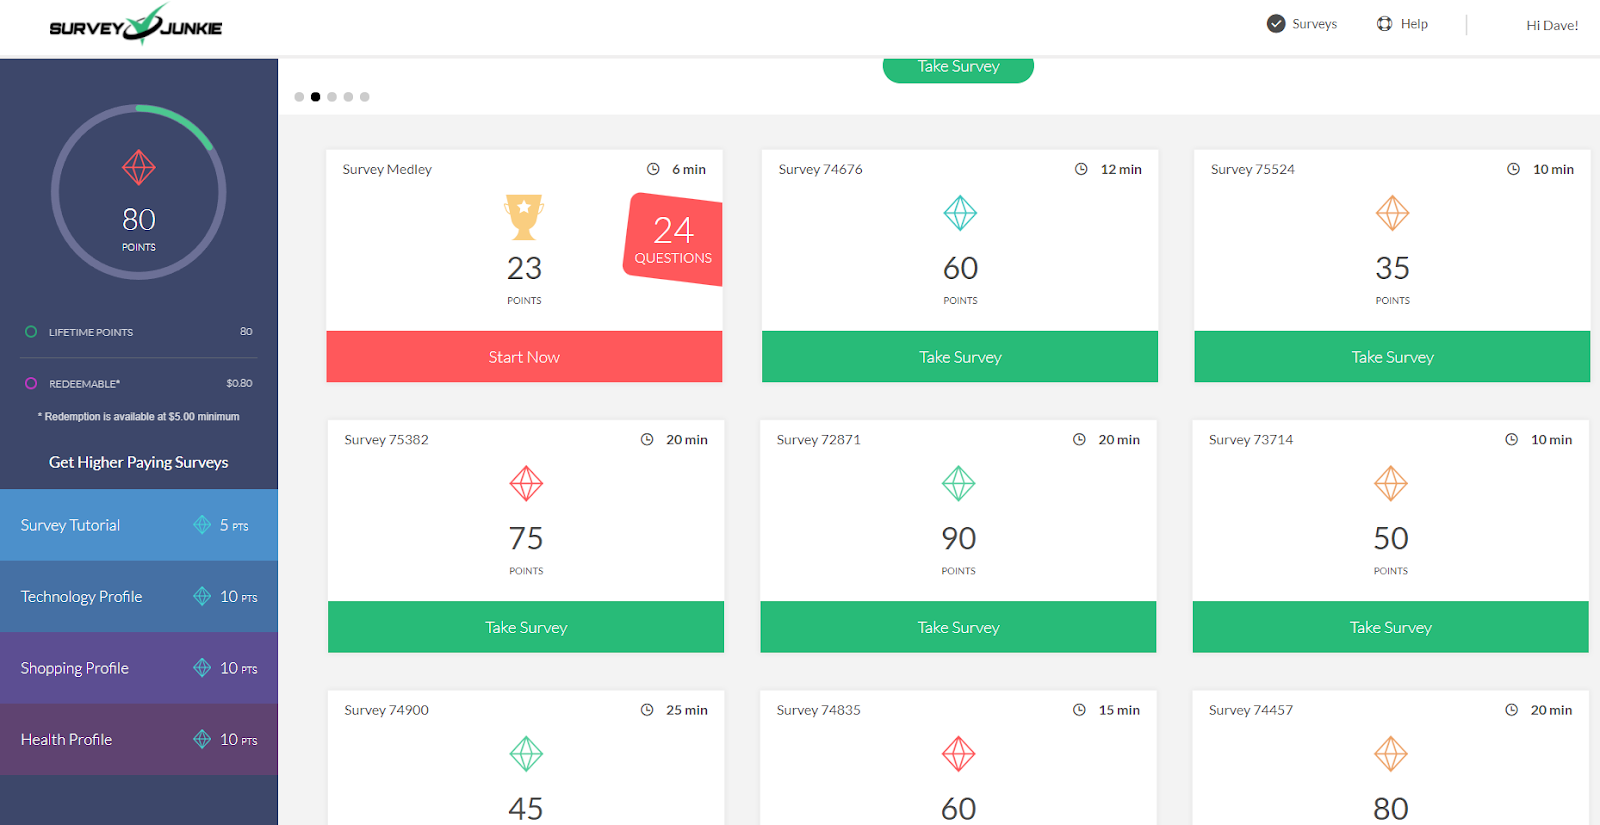Click the diamond icon on Survey 74900
This screenshot has width=1600, height=825.
pyautogui.click(x=526, y=754)
